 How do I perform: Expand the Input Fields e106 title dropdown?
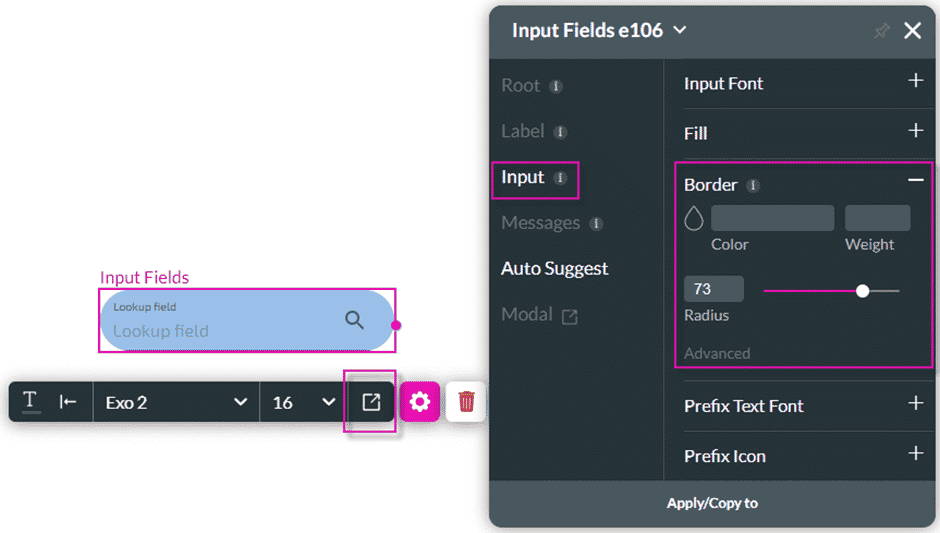[x=680, y=30]
